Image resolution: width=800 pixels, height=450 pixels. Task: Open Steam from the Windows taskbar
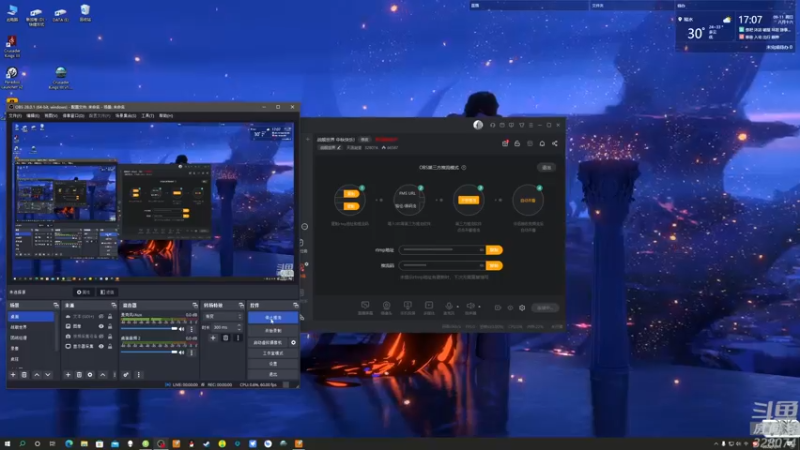[206, 444]
